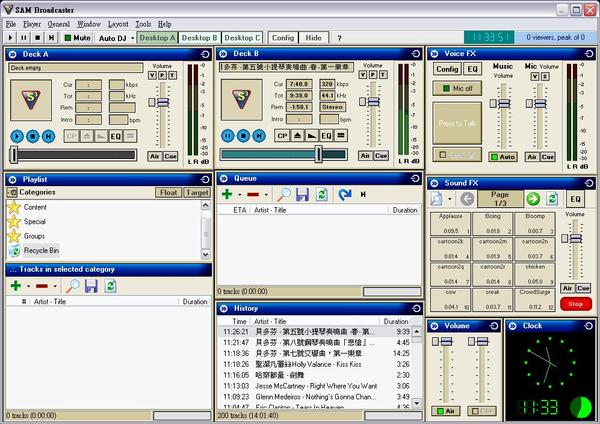Screen dimensions: 600x424
Task: Open the Layout menu
Action: (118, 24)
